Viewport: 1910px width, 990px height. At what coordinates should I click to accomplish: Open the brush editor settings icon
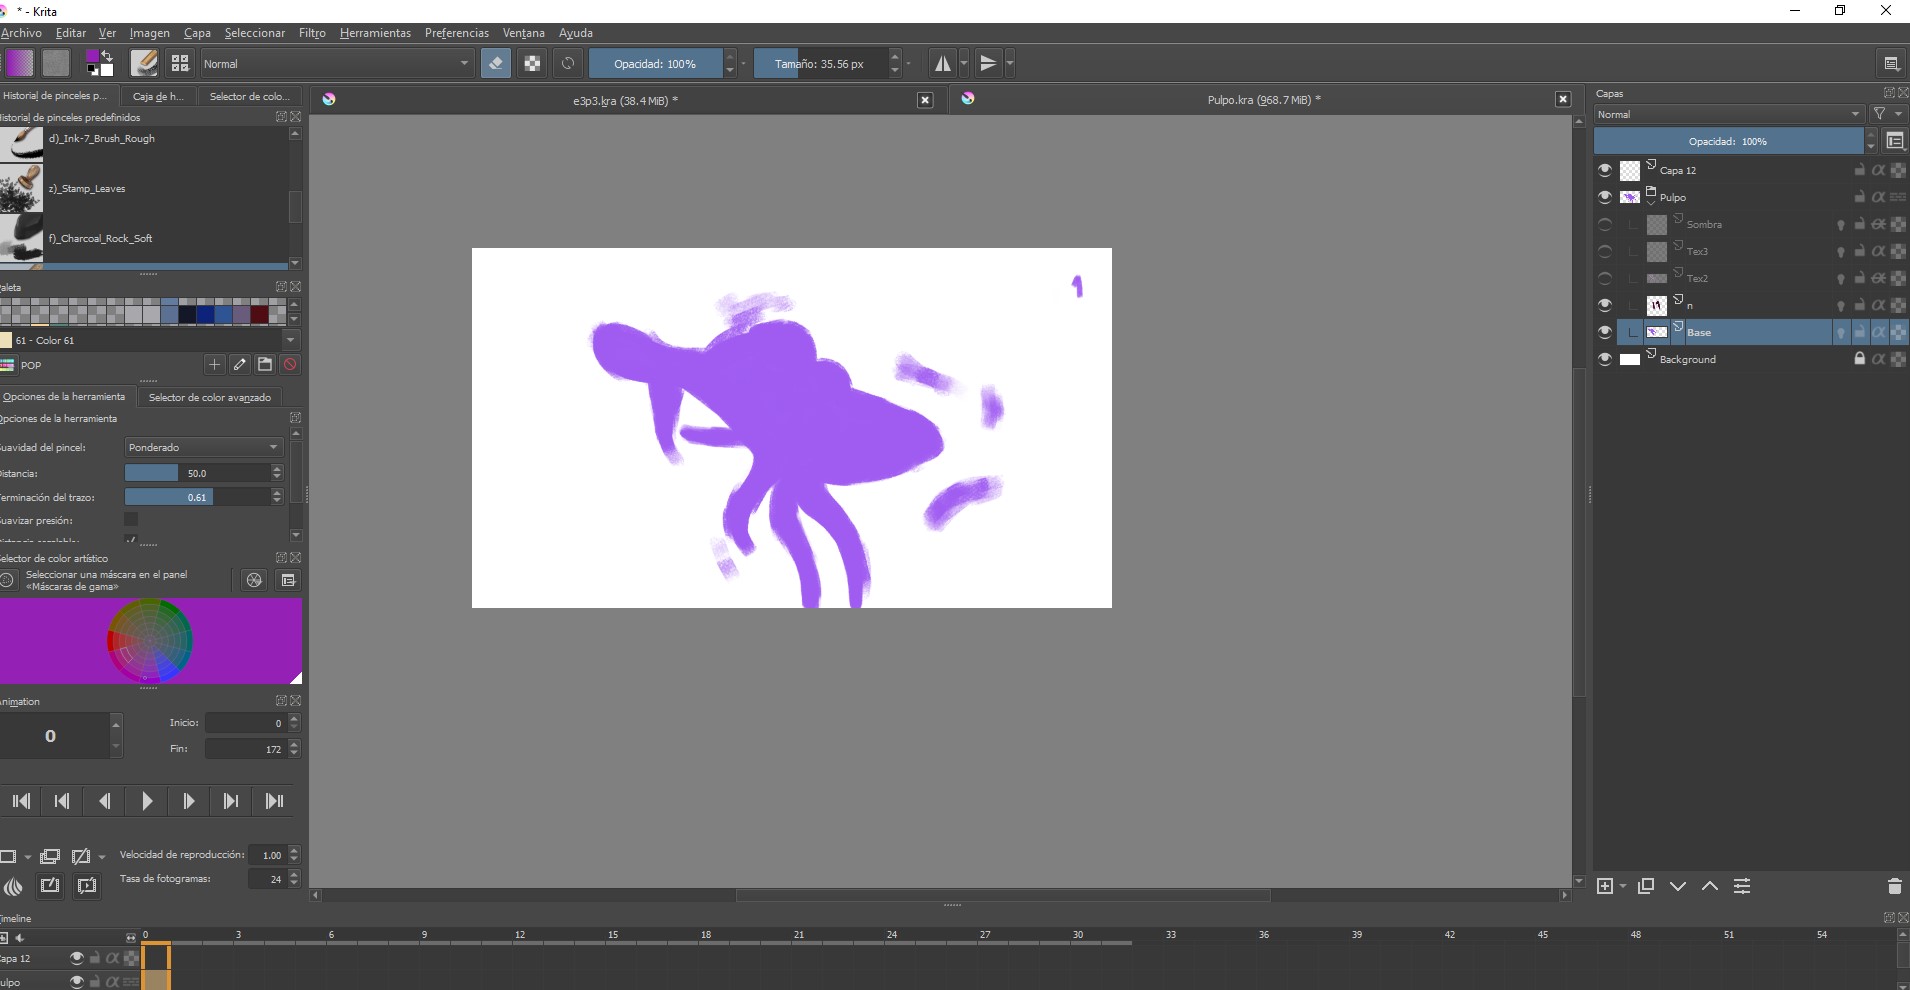(x=144, y=63)
